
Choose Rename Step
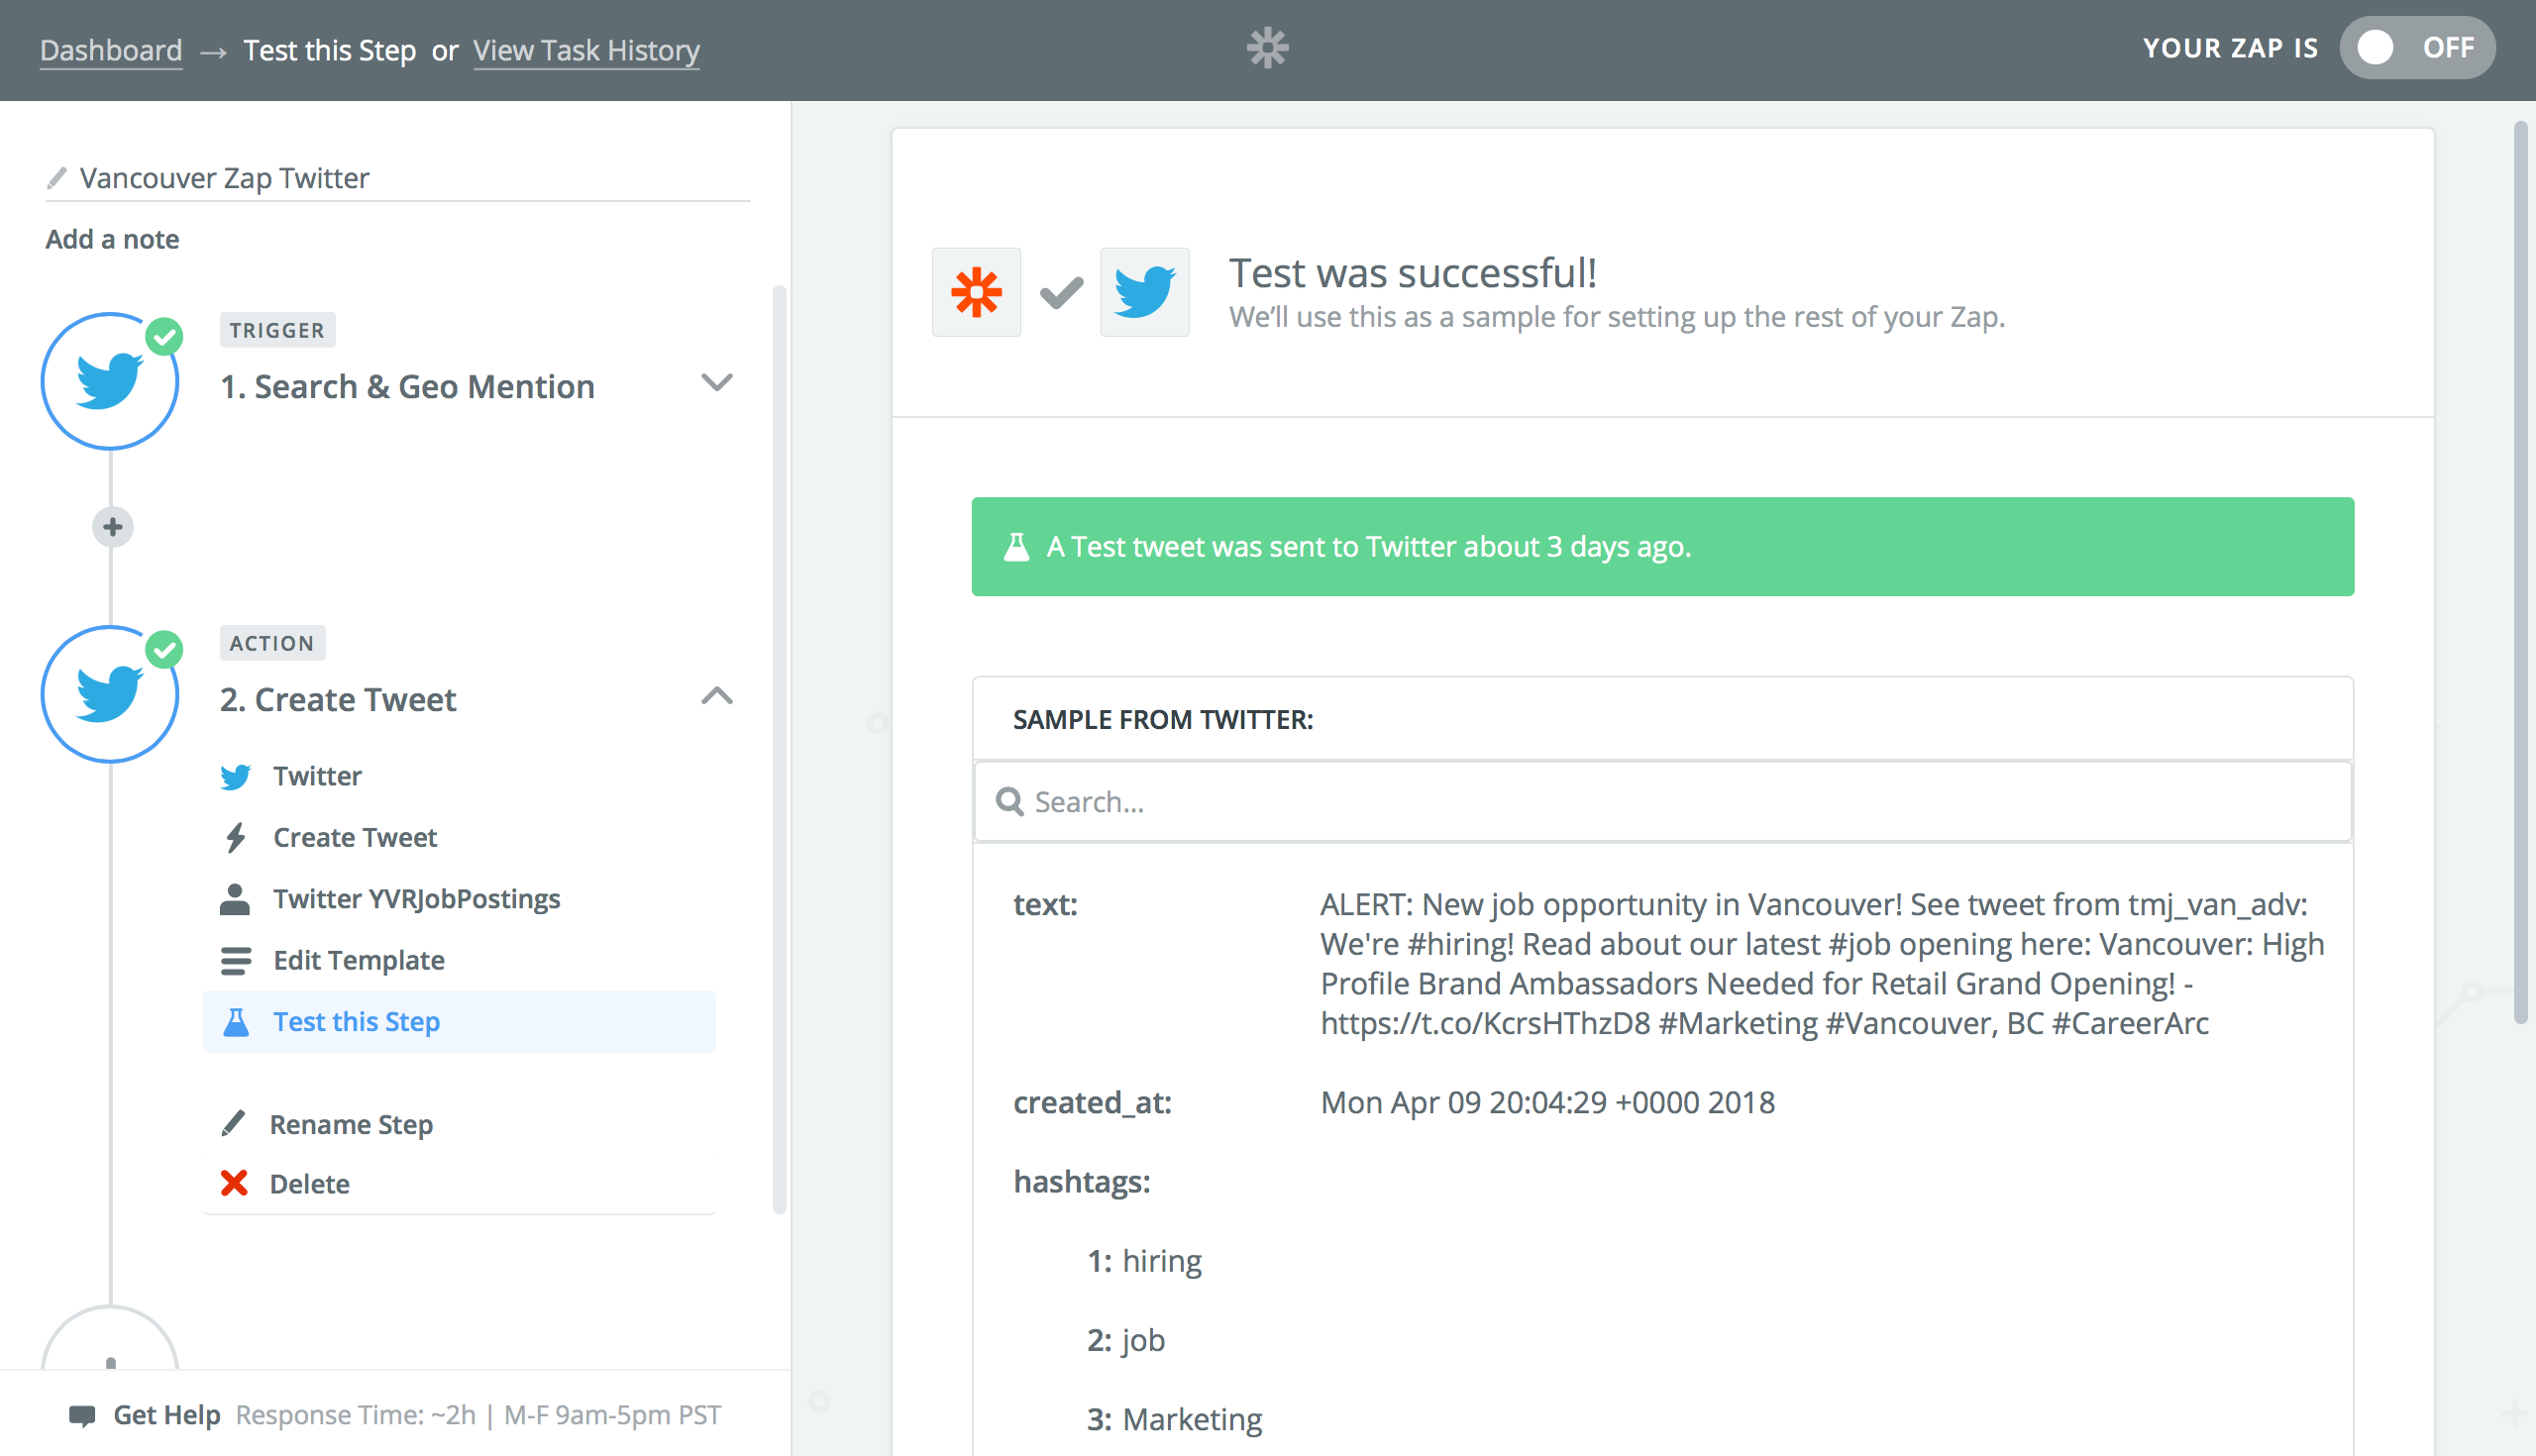351,1124
